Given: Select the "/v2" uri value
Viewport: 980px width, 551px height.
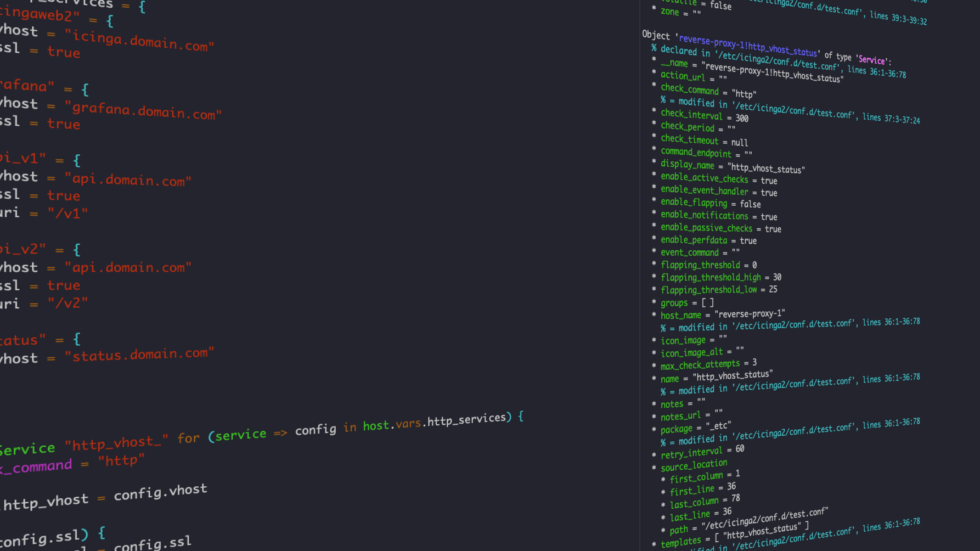Looking at the screenshot, I should point(68,303).
